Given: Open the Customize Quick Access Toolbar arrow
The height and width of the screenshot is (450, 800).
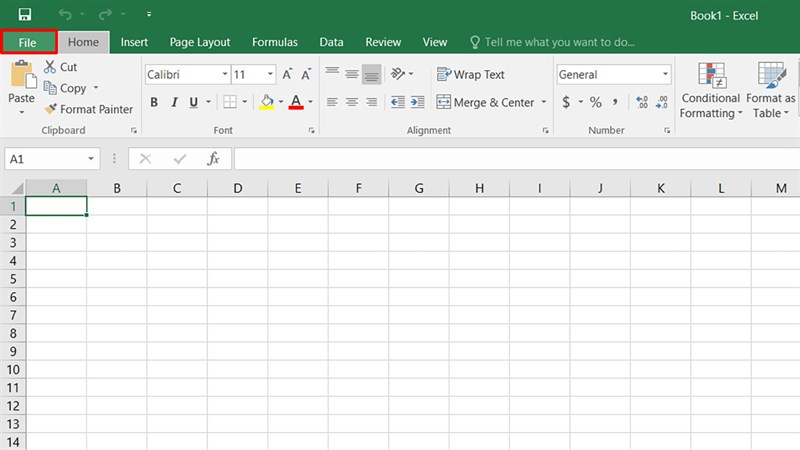Looking at the screenshot, I should pyautogui.click(x=149, y=14).
